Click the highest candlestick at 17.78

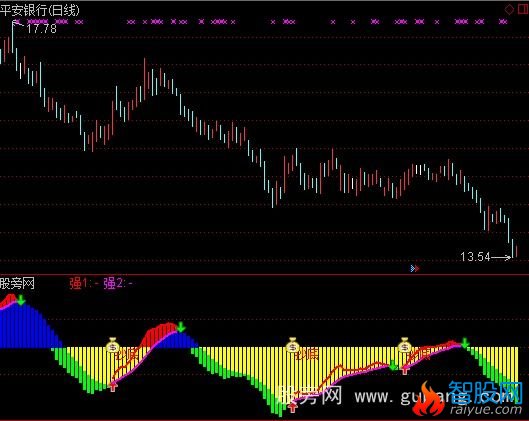(x=12, y=37)
